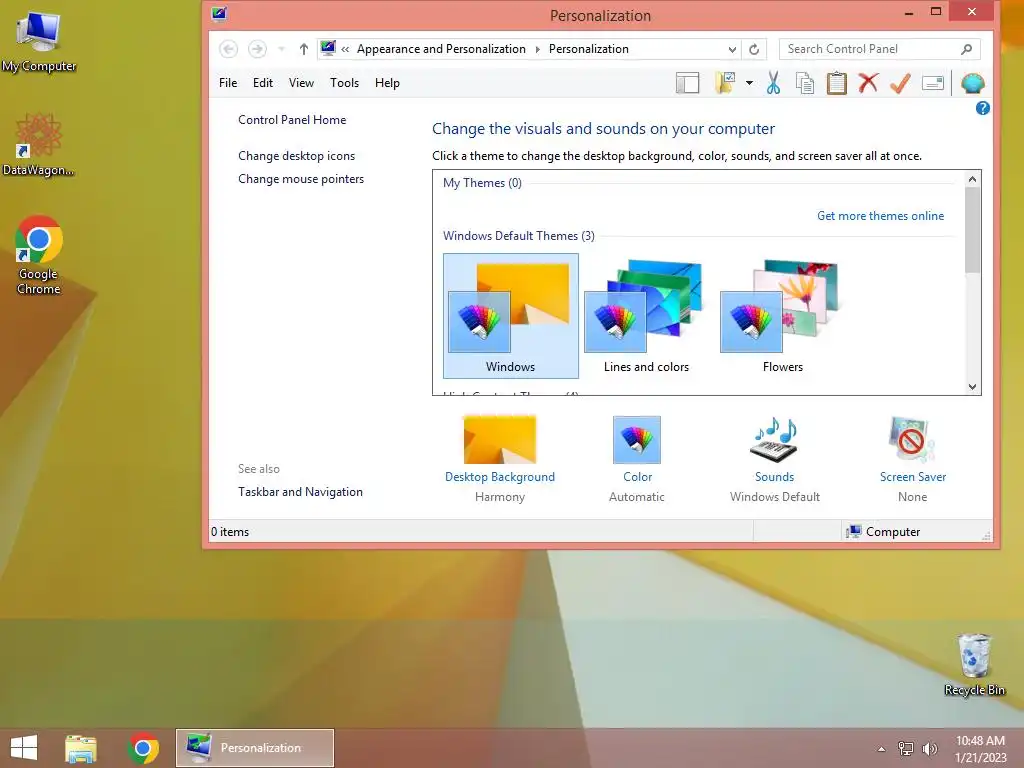The width and height of the screenshot is (1024, 768).
Task: Click the My Themes (0) heading
Action: (482, 183)
